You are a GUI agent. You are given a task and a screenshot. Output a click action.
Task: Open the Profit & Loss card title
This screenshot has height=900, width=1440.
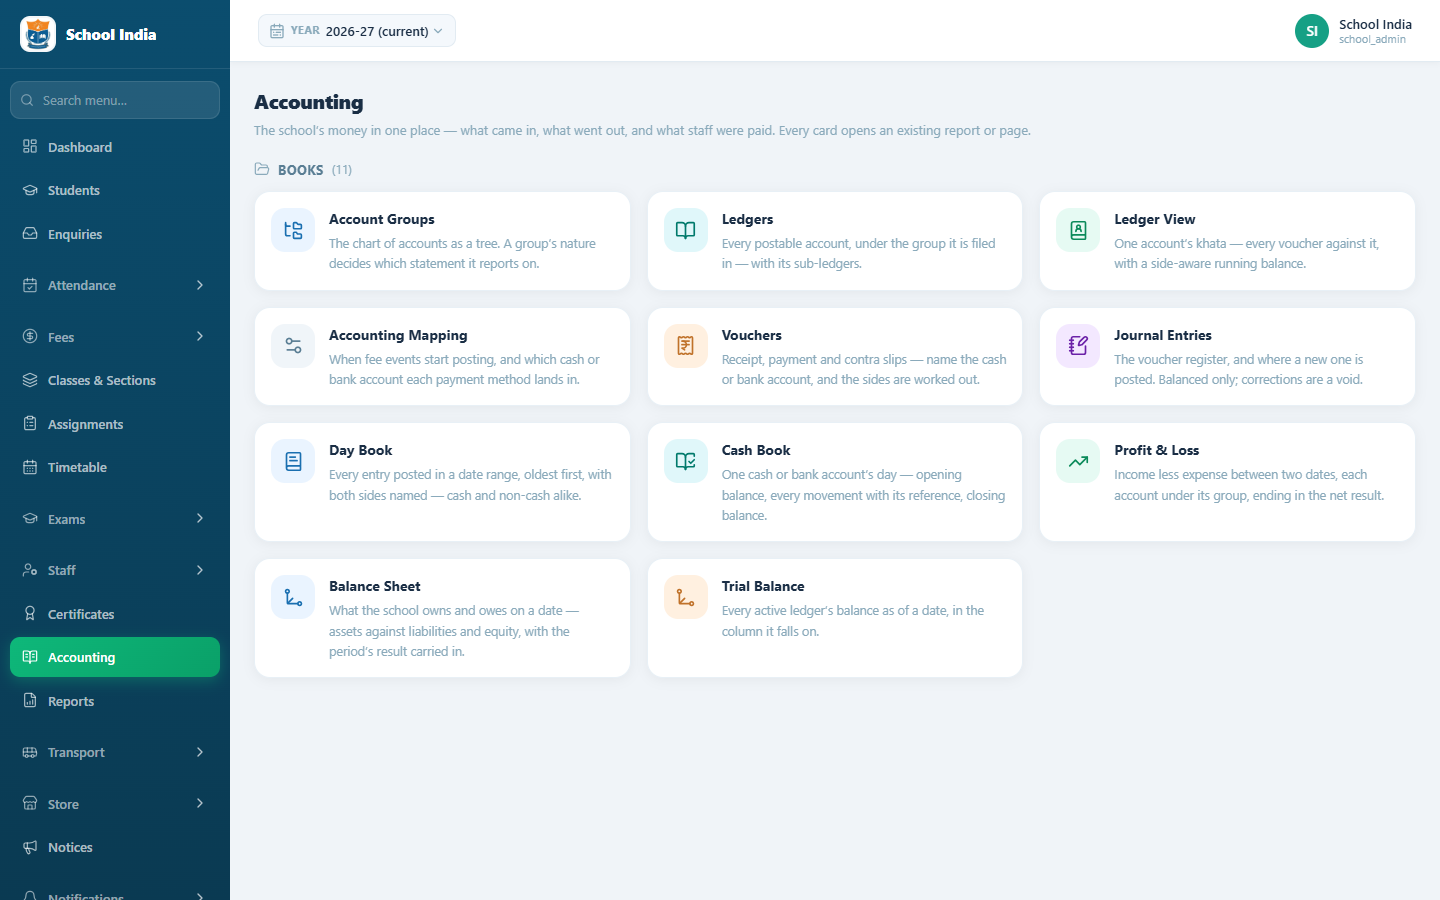tap(1157, 450)
